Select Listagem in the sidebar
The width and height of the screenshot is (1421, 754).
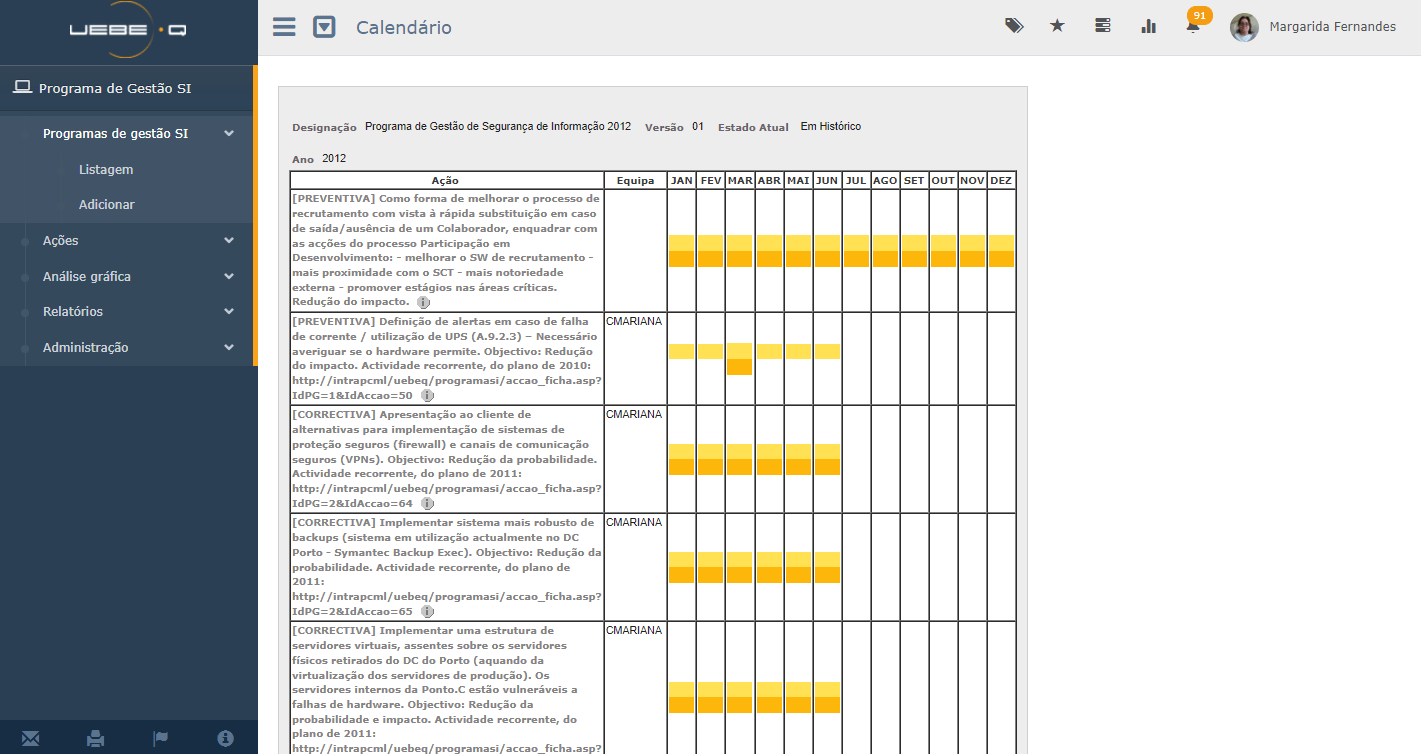[x=106, y=170]
